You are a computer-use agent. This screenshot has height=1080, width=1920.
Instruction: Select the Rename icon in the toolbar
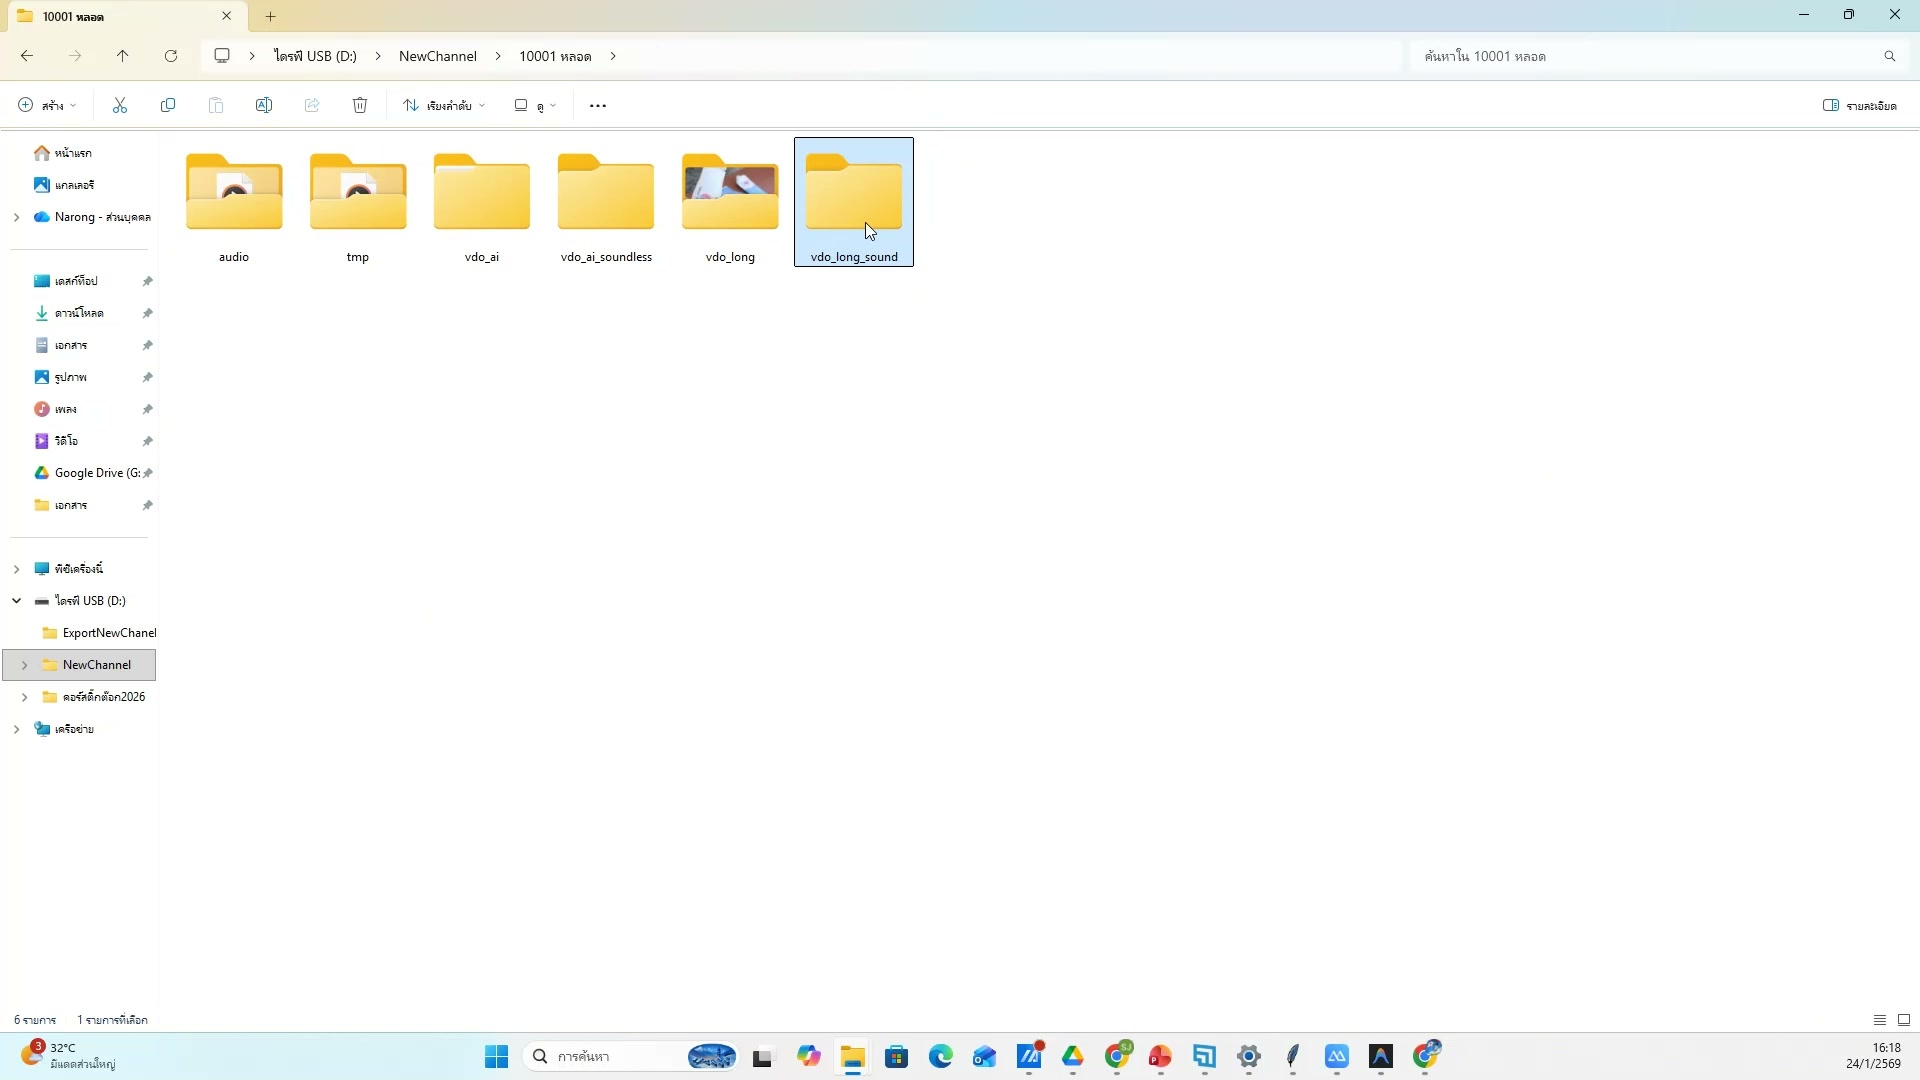tap(264, 105)
